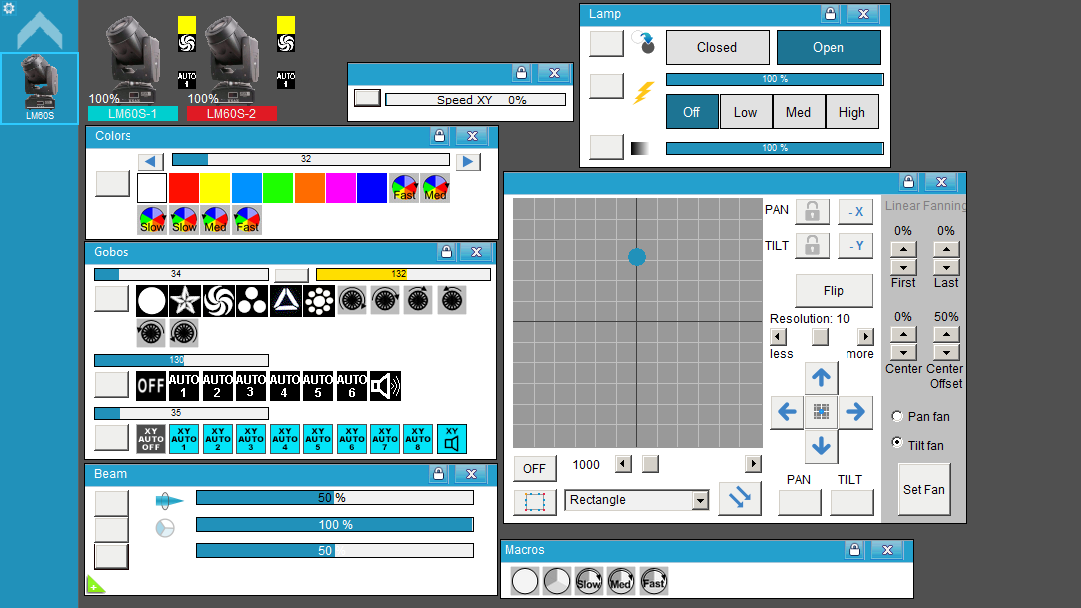
Task: Set strobe to Off
Action: [691, 112]
